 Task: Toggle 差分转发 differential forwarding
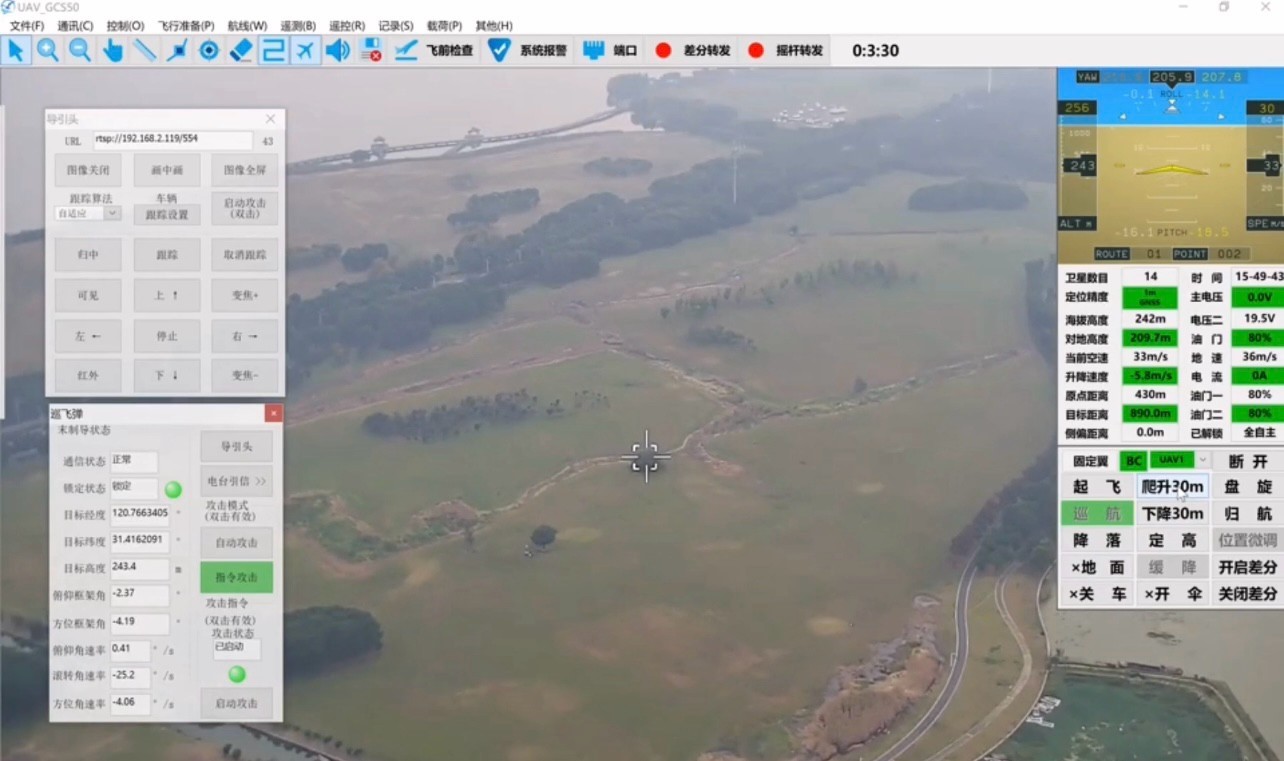point(692,50)
